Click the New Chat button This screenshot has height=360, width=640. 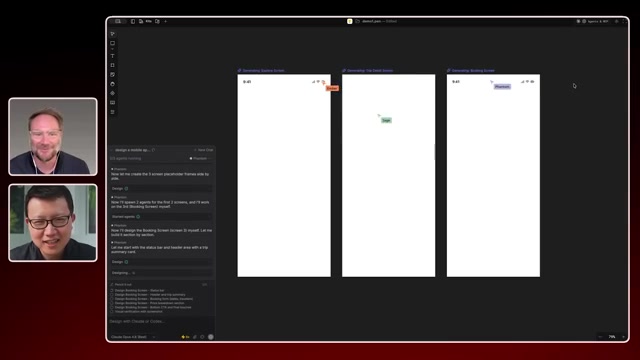click(x=204, y=150)
